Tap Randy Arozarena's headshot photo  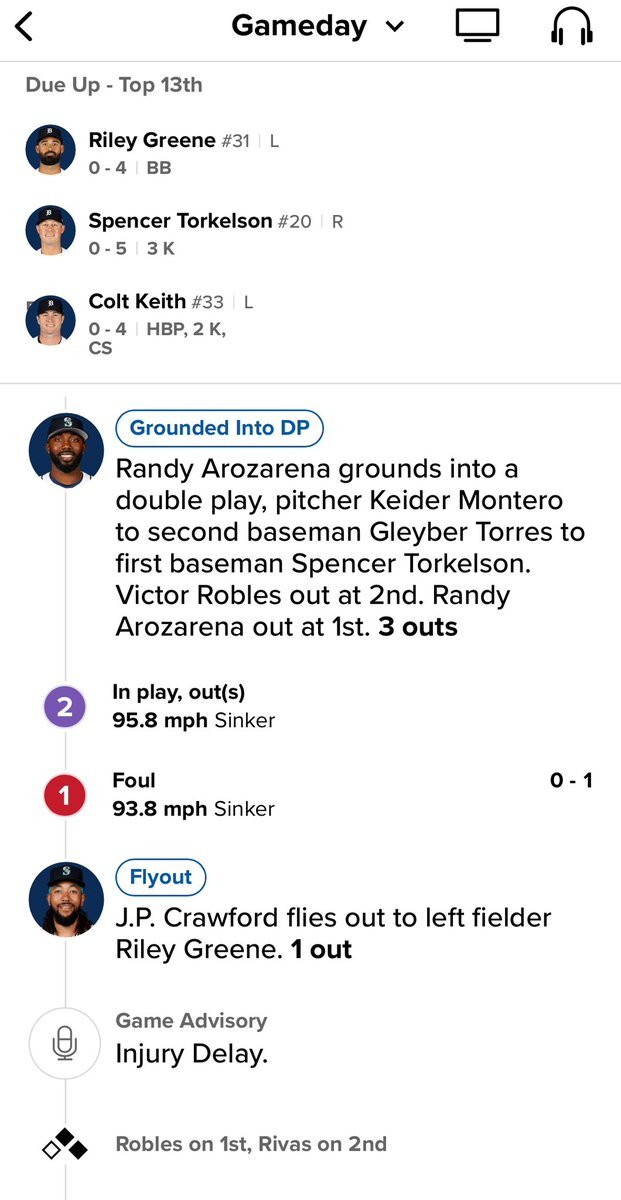[66, 450]
